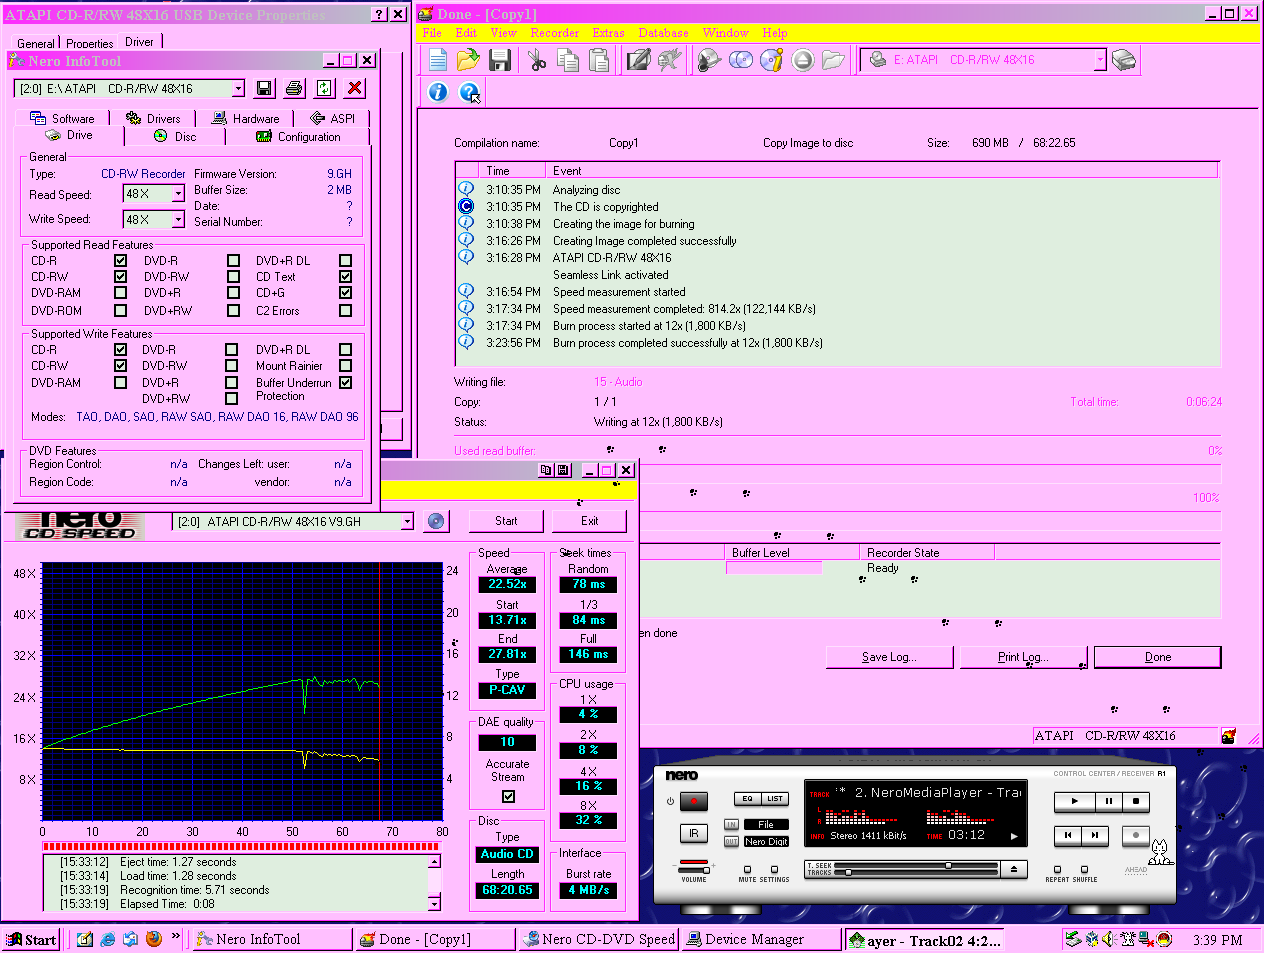Toggle CD Text read feature checkbox
This screenshot has height=953, width=1264.
point(345,277)
